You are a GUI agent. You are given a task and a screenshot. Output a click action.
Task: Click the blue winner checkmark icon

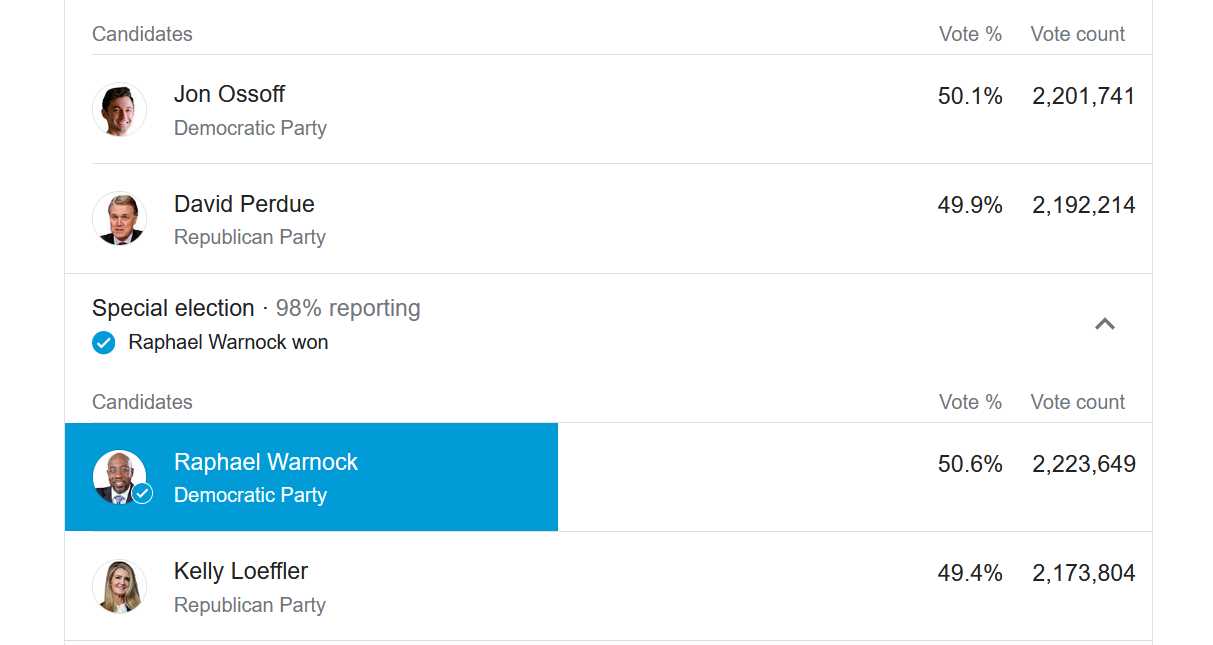(103, 343)
